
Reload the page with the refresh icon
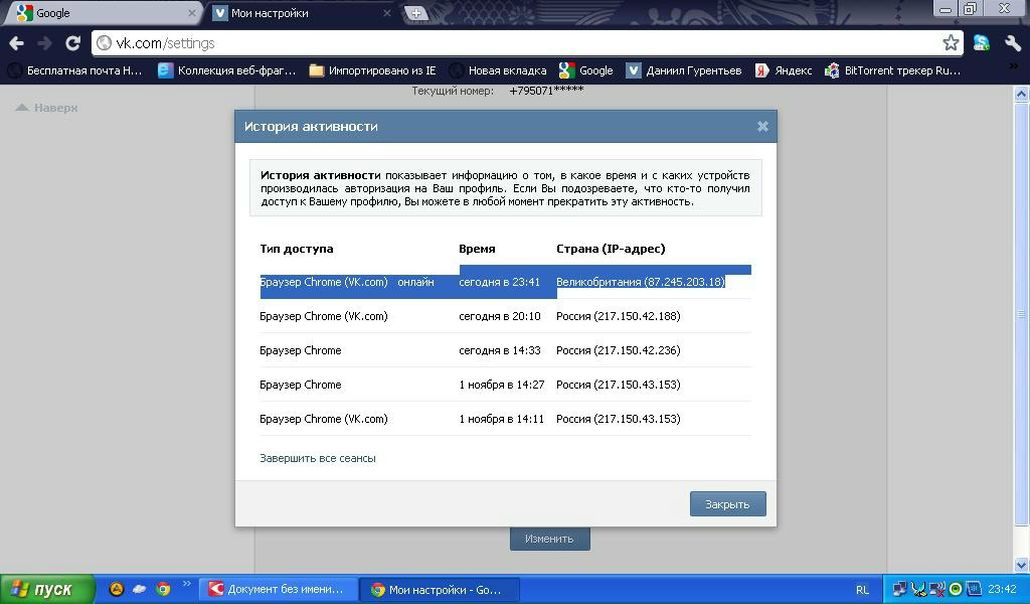tap(72, 44)
